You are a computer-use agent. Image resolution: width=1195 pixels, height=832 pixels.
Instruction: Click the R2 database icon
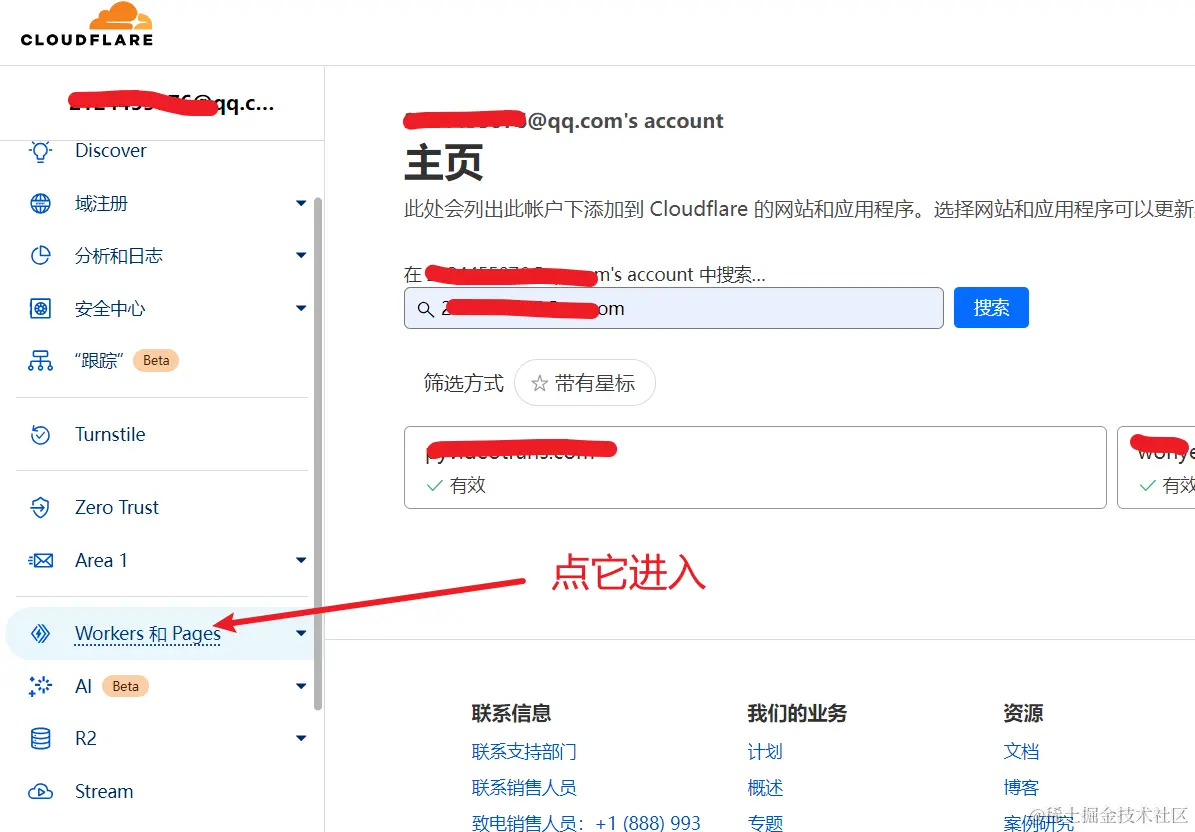[x=40, y=738]
